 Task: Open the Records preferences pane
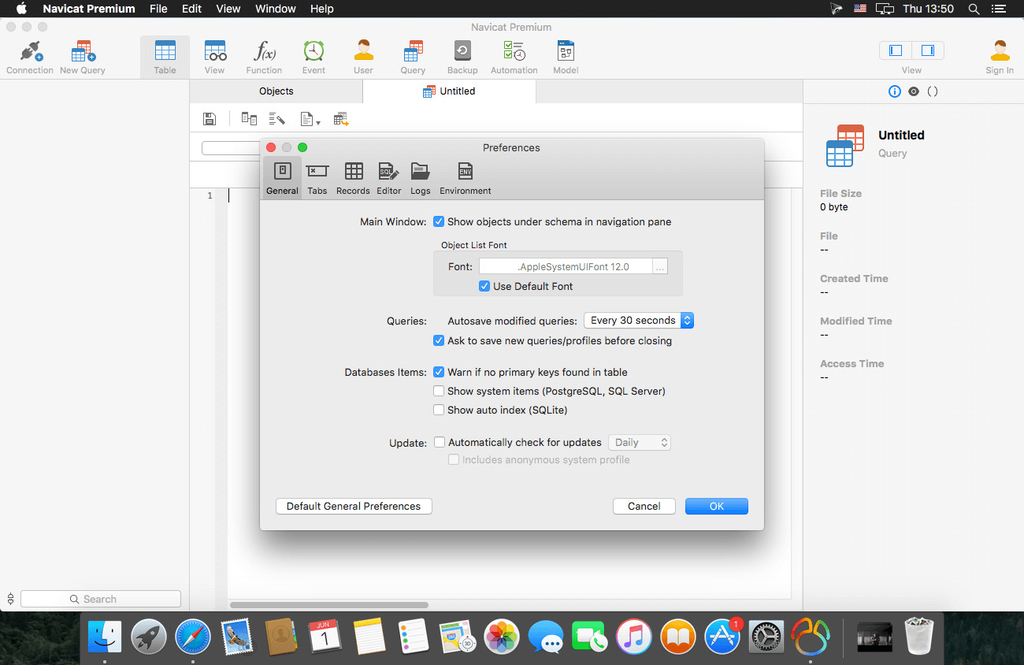pos(353,178)
